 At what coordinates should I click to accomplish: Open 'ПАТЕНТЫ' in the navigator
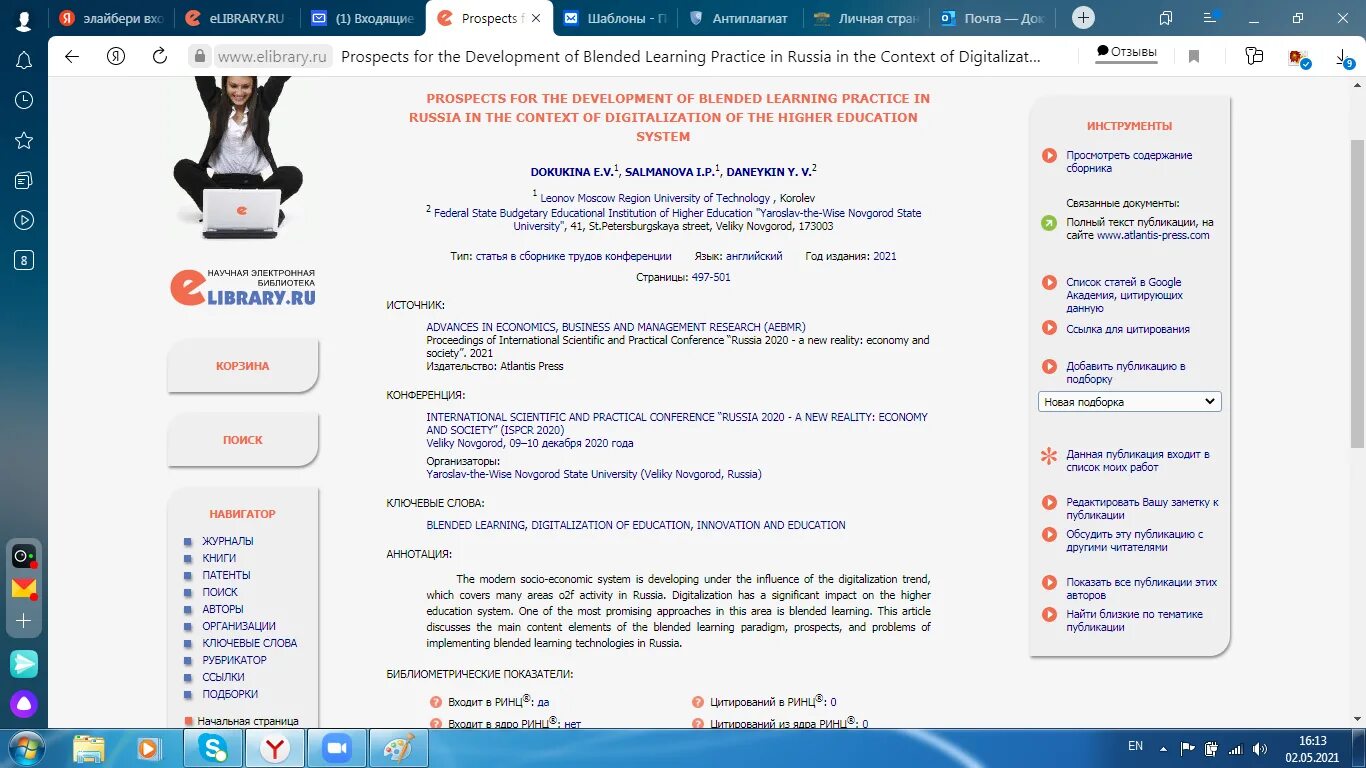pos(226,575)
